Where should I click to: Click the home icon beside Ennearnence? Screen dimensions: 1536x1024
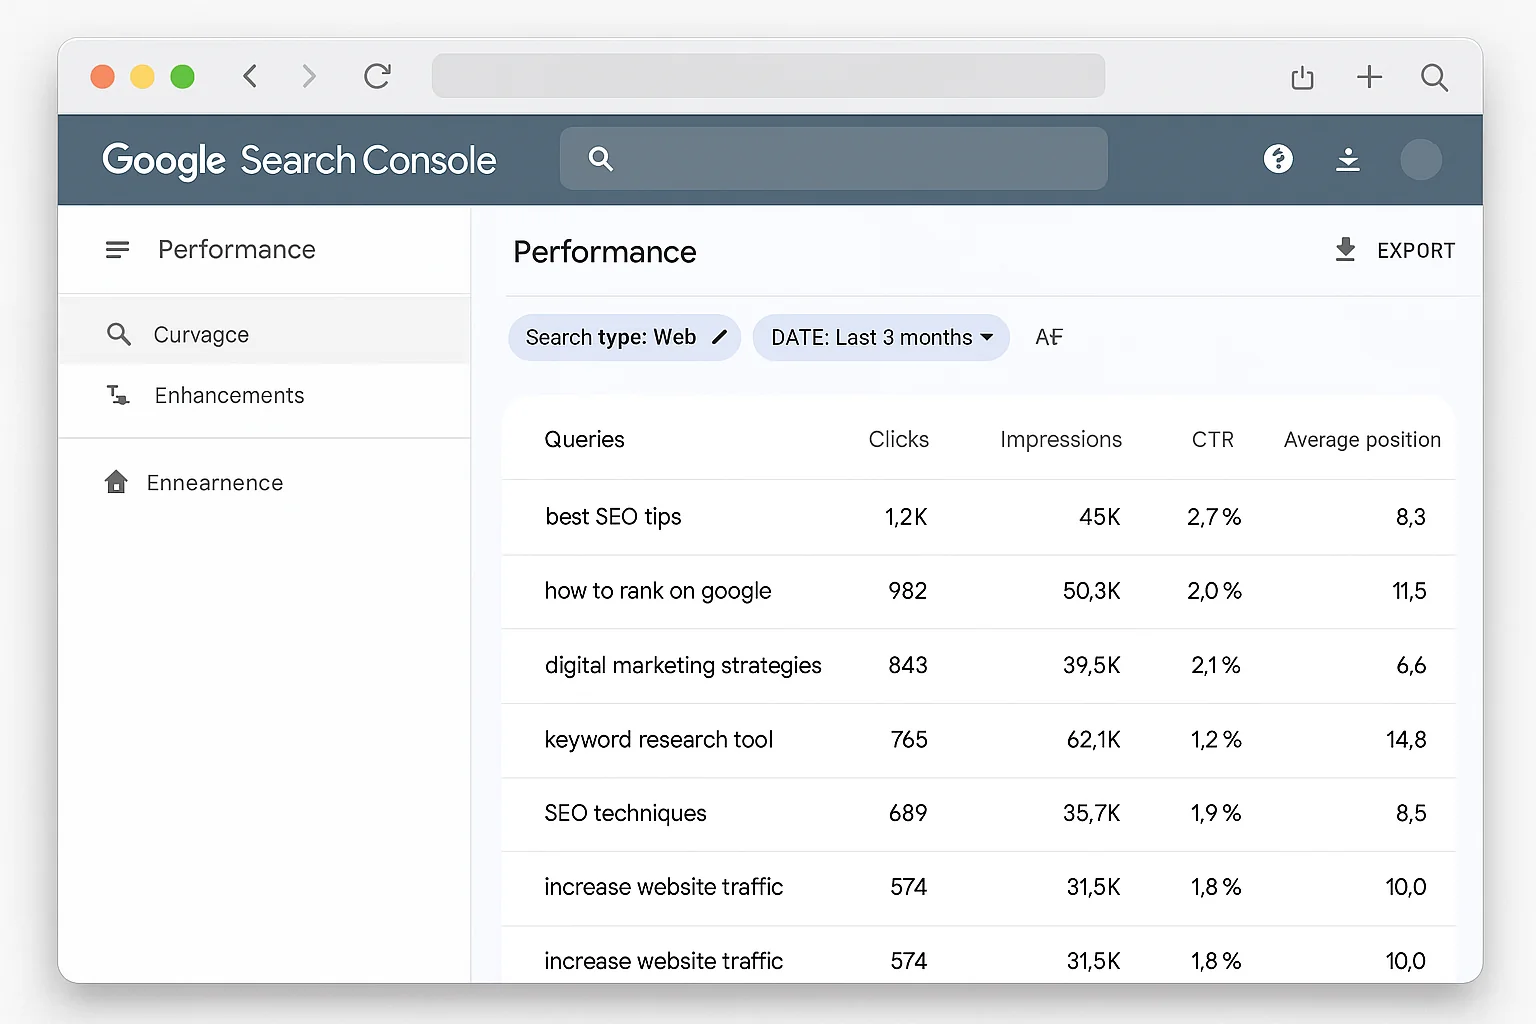pyautogui.click(x=117, y=482)
